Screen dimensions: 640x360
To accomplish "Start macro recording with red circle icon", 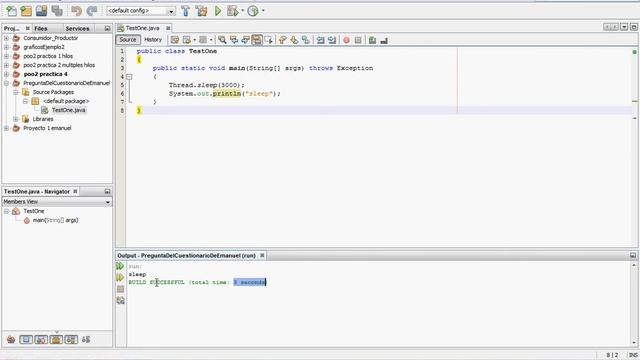I will (347, 40).
